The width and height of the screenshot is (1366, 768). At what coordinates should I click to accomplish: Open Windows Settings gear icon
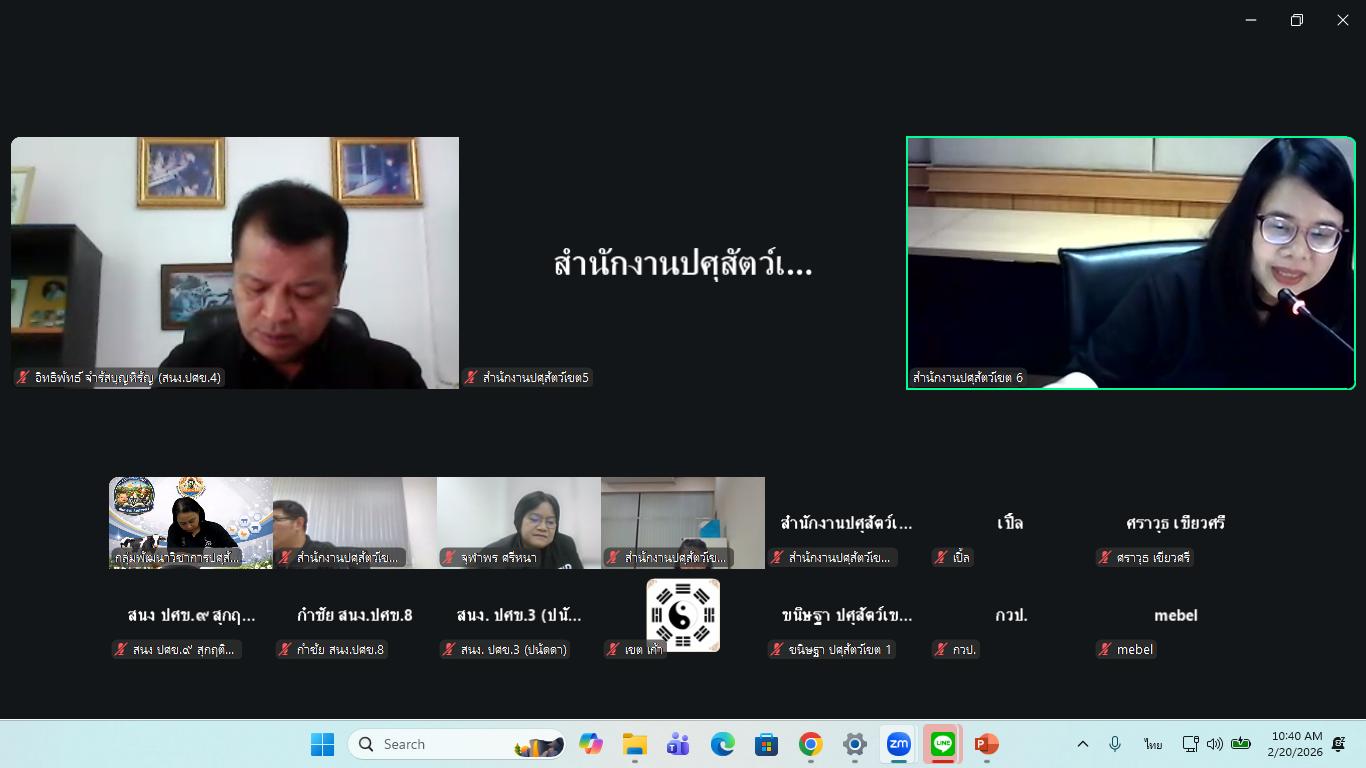click(854, 744)
